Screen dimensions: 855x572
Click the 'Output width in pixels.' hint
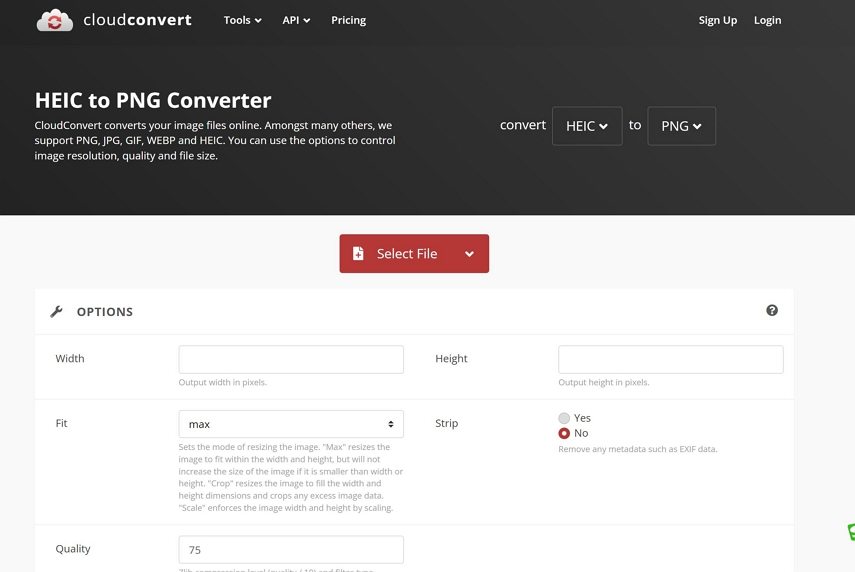click(222, 382)
